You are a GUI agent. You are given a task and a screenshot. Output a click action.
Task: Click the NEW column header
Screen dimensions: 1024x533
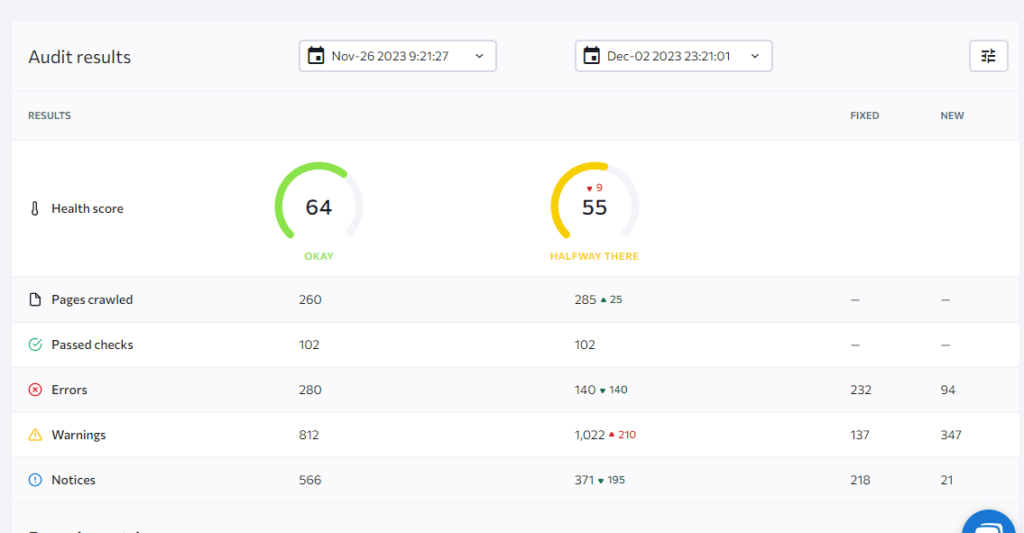pyautogui.click(x=952, y=116)
